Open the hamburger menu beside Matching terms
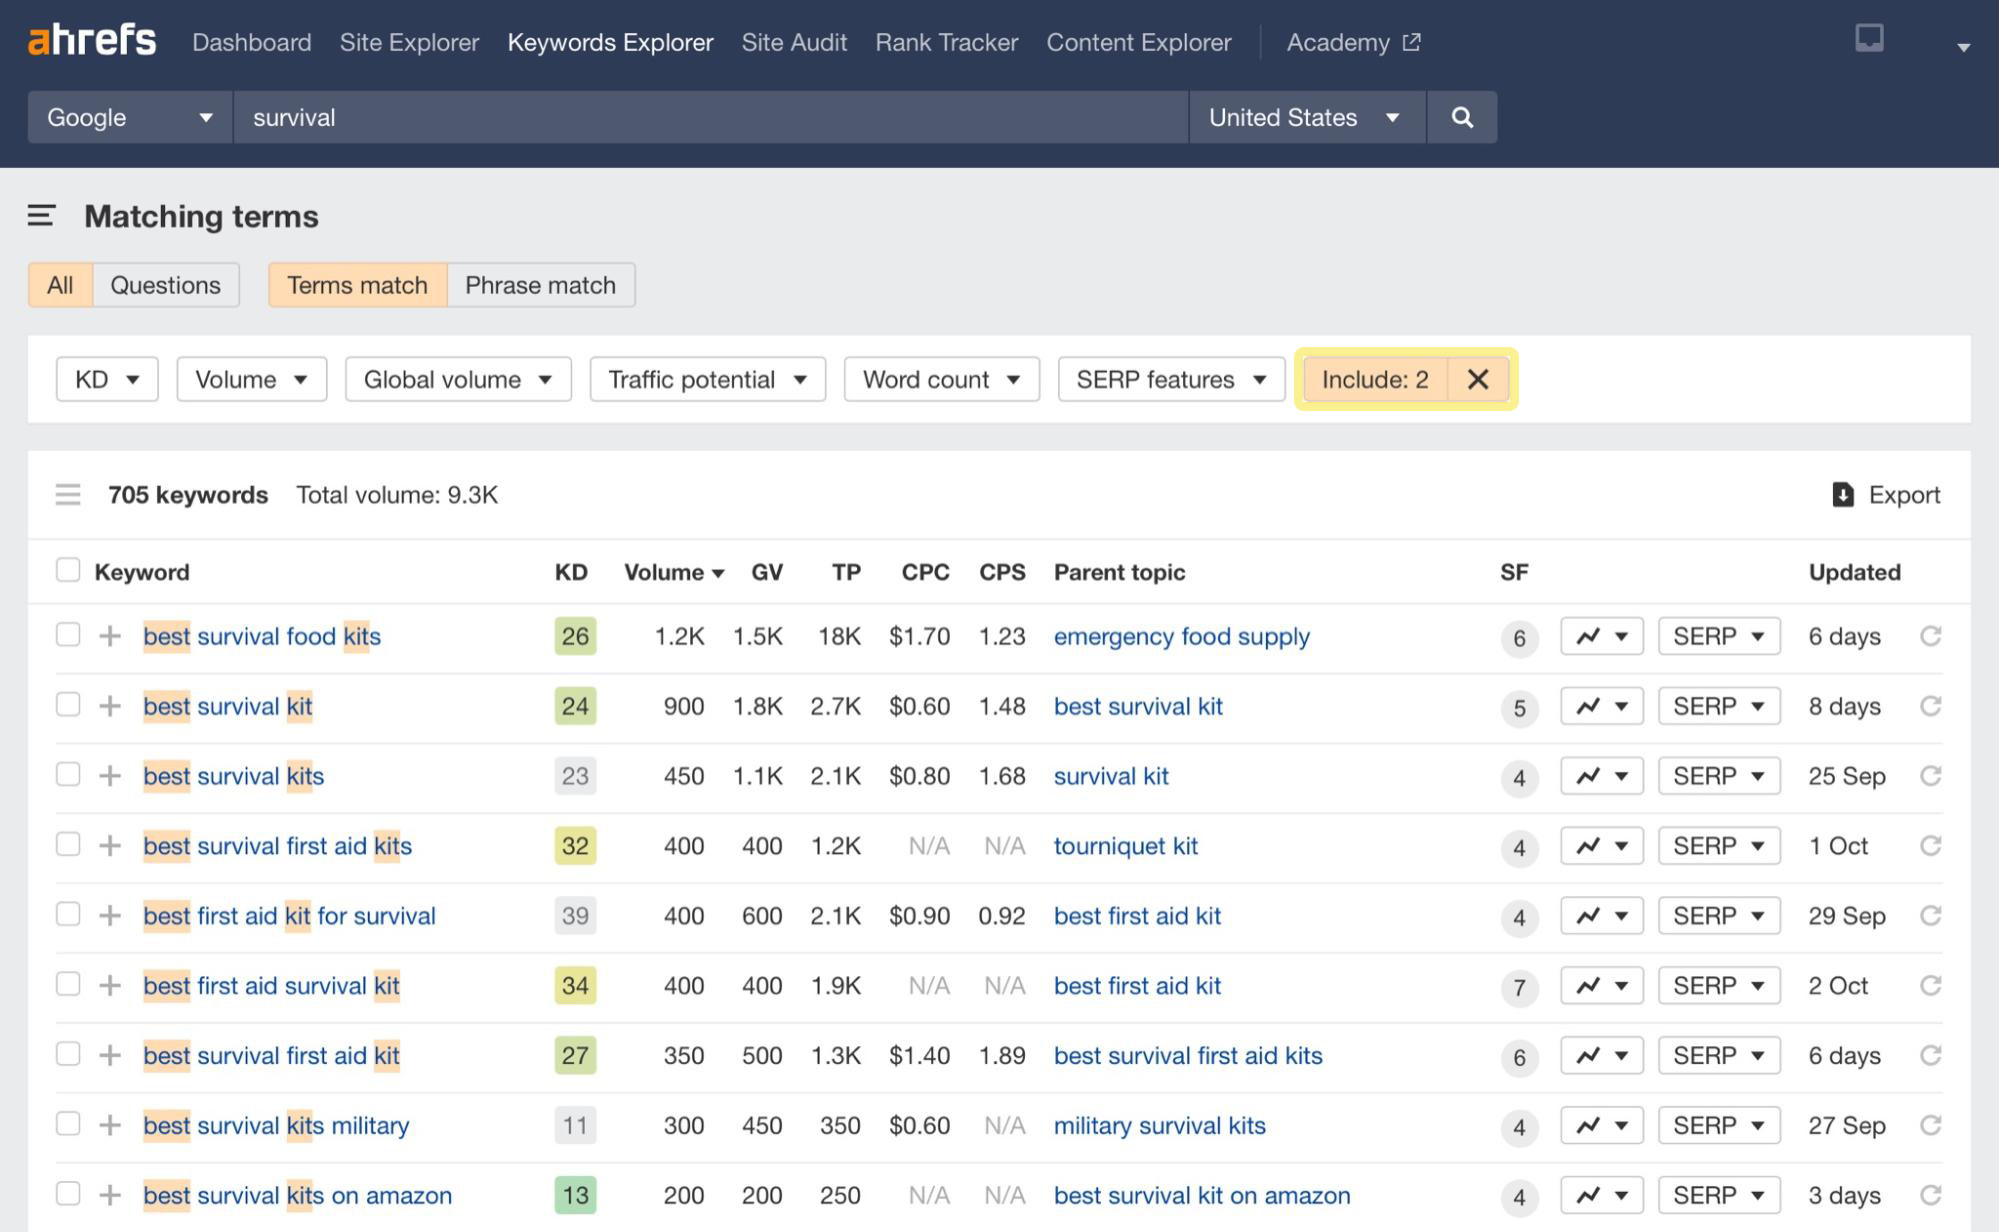 click(39, 216)
